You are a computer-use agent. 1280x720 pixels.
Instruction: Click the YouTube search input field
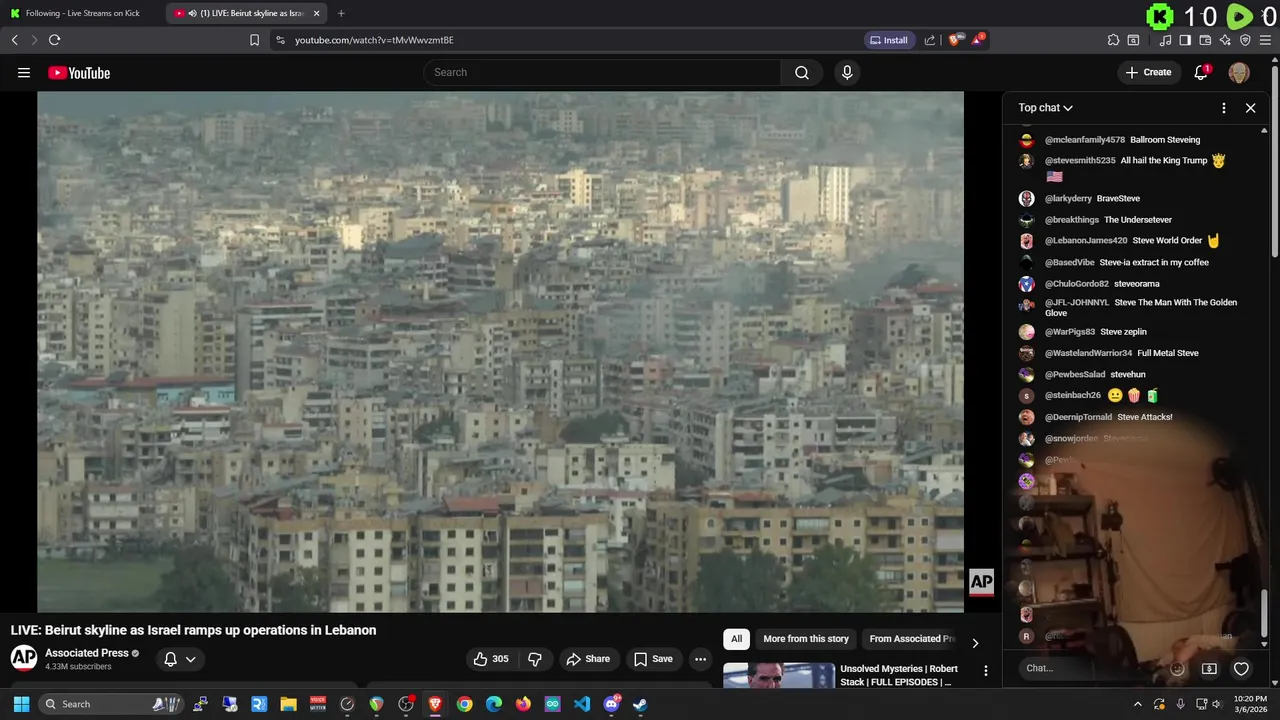602,72
